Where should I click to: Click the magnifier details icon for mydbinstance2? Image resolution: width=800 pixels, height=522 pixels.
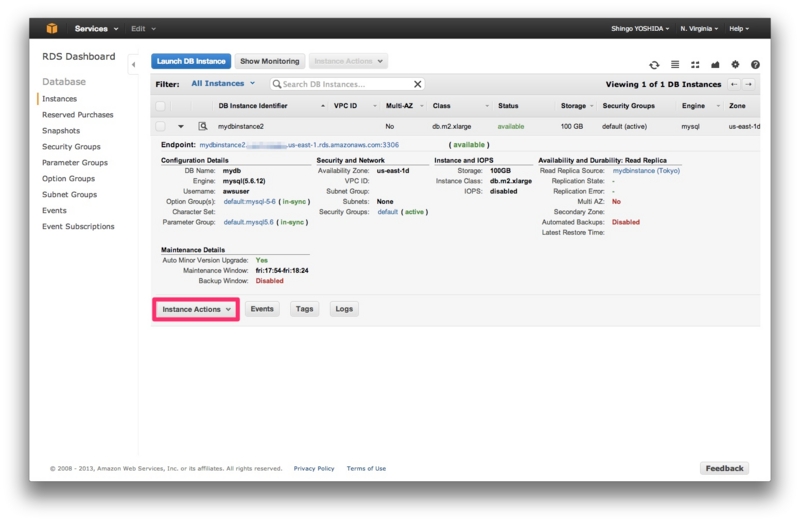pyautogui.click(x=203, y=126)
